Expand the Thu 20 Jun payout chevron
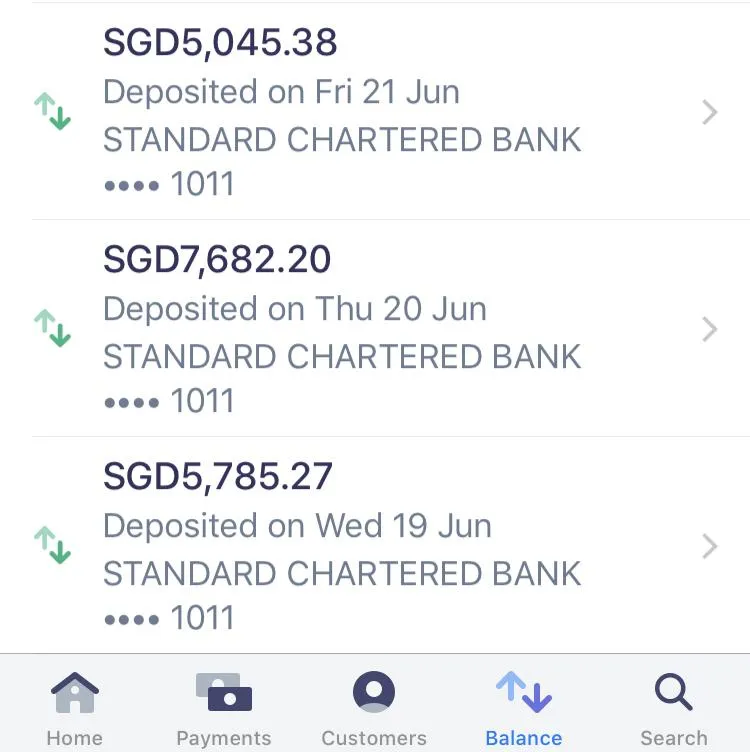This screenshot has height=752, width=750. pyautogui.click(x=710, y=329)
